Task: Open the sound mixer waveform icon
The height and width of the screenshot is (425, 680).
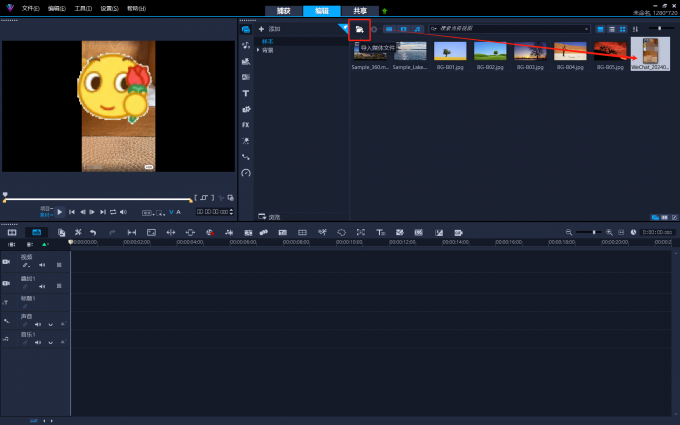Action: [229, 232]
